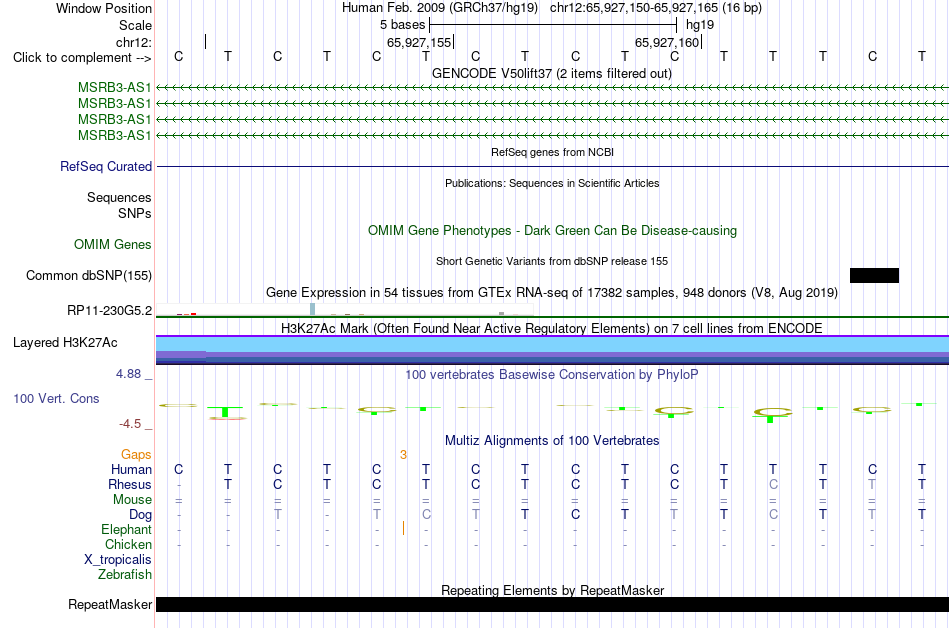Open the GTEx Gene Expression track title
The width and height of the screenshot is (950, 628).
click(x=552, y=293)
